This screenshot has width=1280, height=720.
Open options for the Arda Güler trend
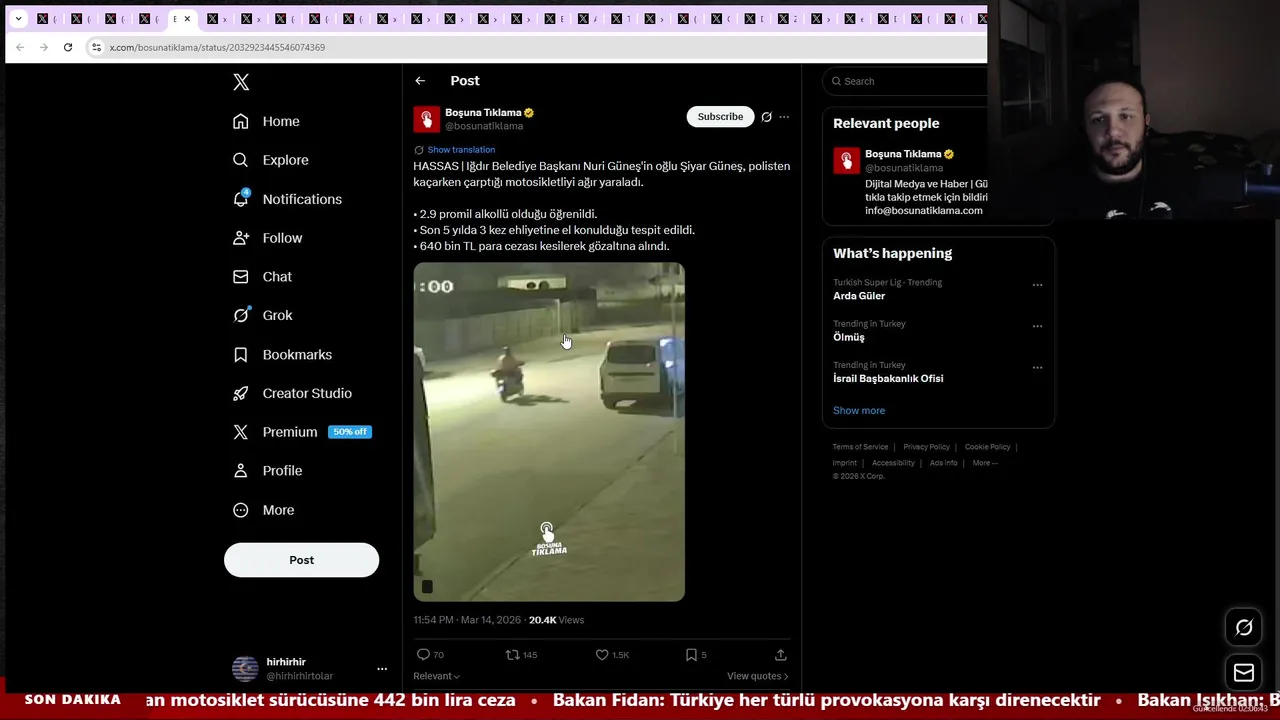pyautogui.click(x=1037, y=285)
